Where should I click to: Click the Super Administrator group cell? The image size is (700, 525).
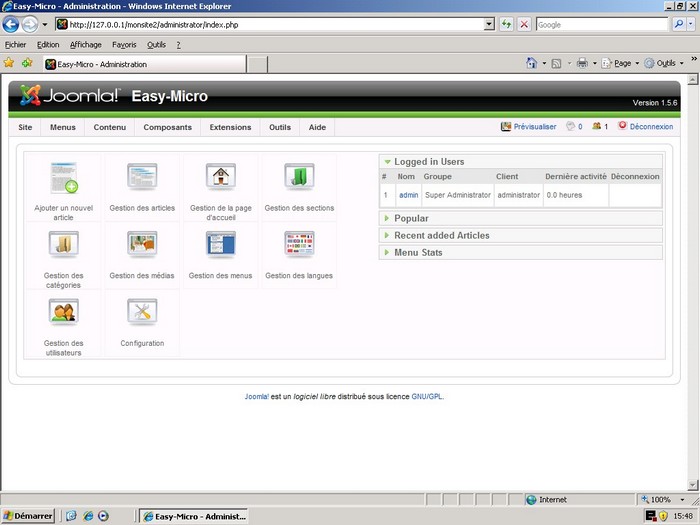[x=458, y=195]
